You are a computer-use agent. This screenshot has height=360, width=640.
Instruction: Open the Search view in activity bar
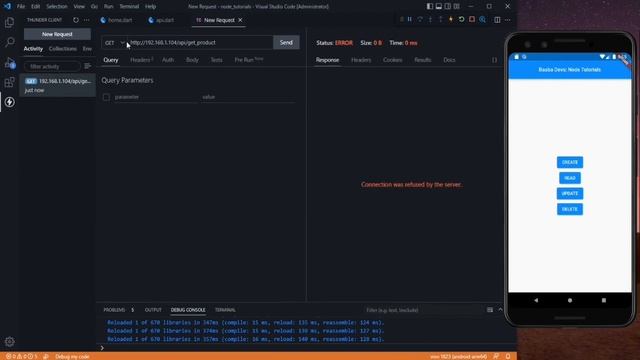point(9,42)
